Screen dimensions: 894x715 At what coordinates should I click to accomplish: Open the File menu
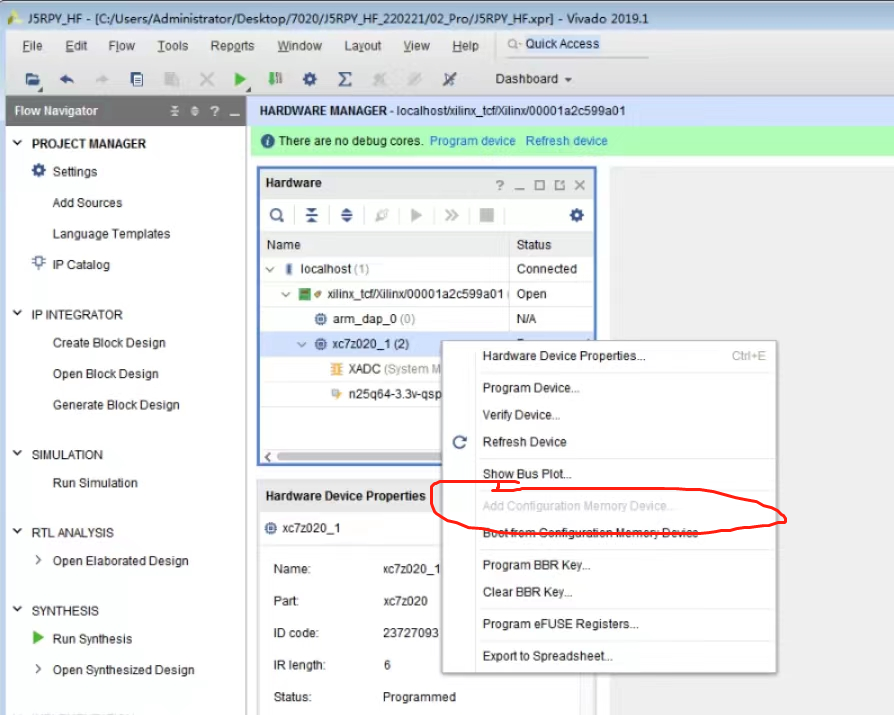32,46
